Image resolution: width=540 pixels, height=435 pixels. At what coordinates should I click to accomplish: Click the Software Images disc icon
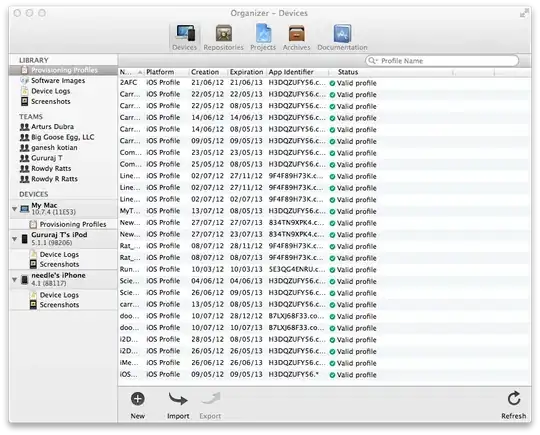coord(24,81)
